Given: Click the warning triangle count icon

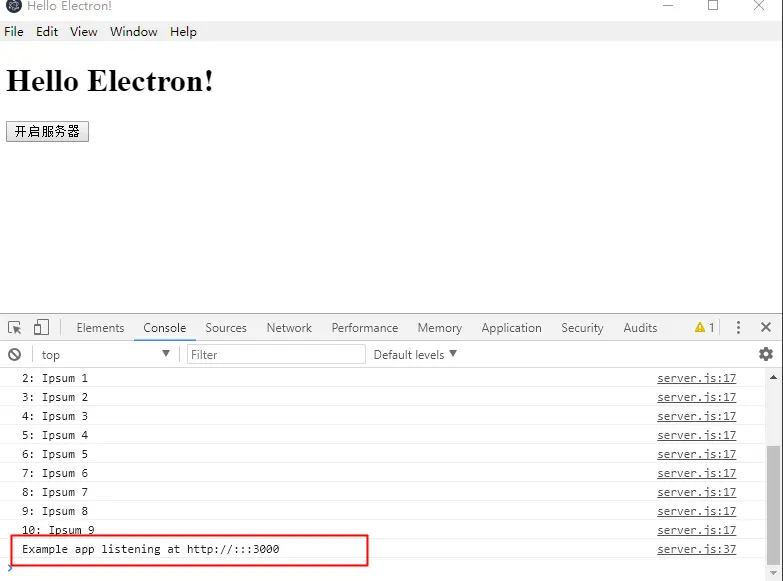Looking at the screenshot, I should [704, 328].
